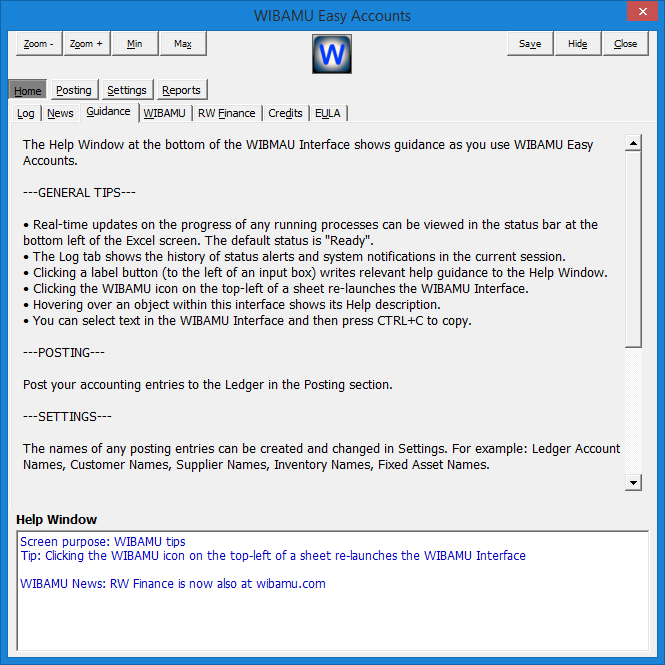Click the Min button
Screen dimensions: 665x665
click(134, 44)
